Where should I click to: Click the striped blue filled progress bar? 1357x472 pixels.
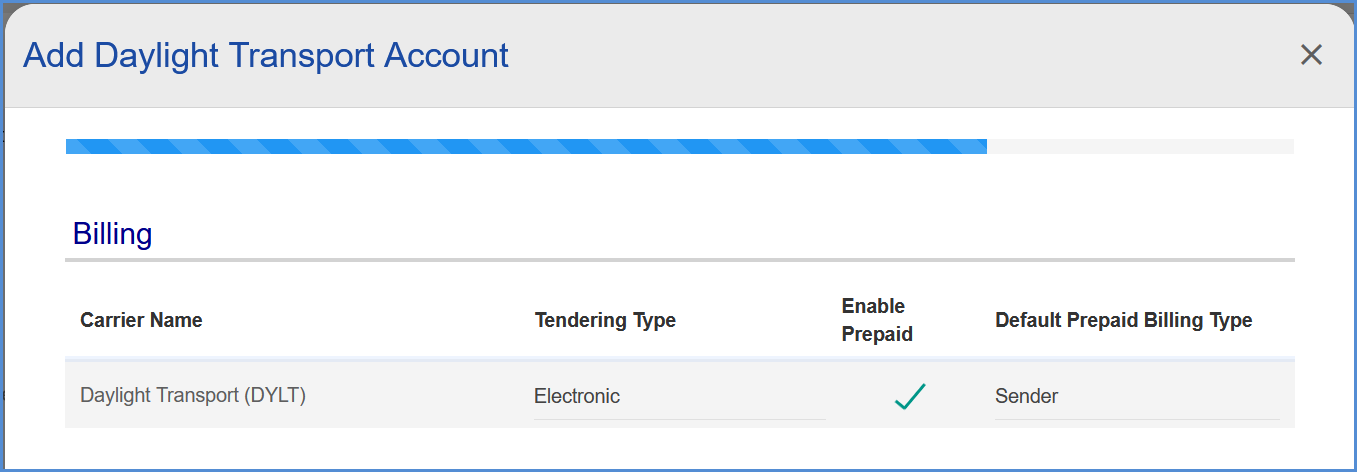click(526, 146)
